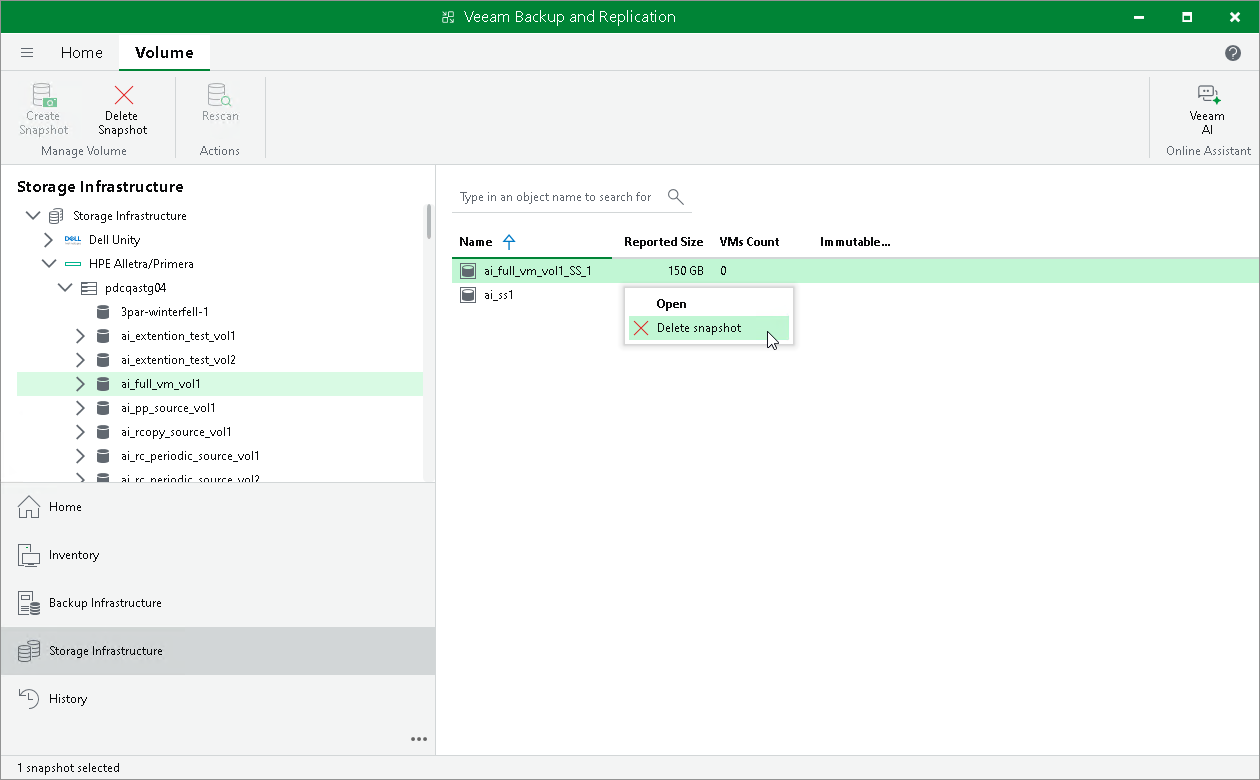Click the pdcqastg04 storage array icon
This screenshot has width=1260, height=780.
point(88,288)
